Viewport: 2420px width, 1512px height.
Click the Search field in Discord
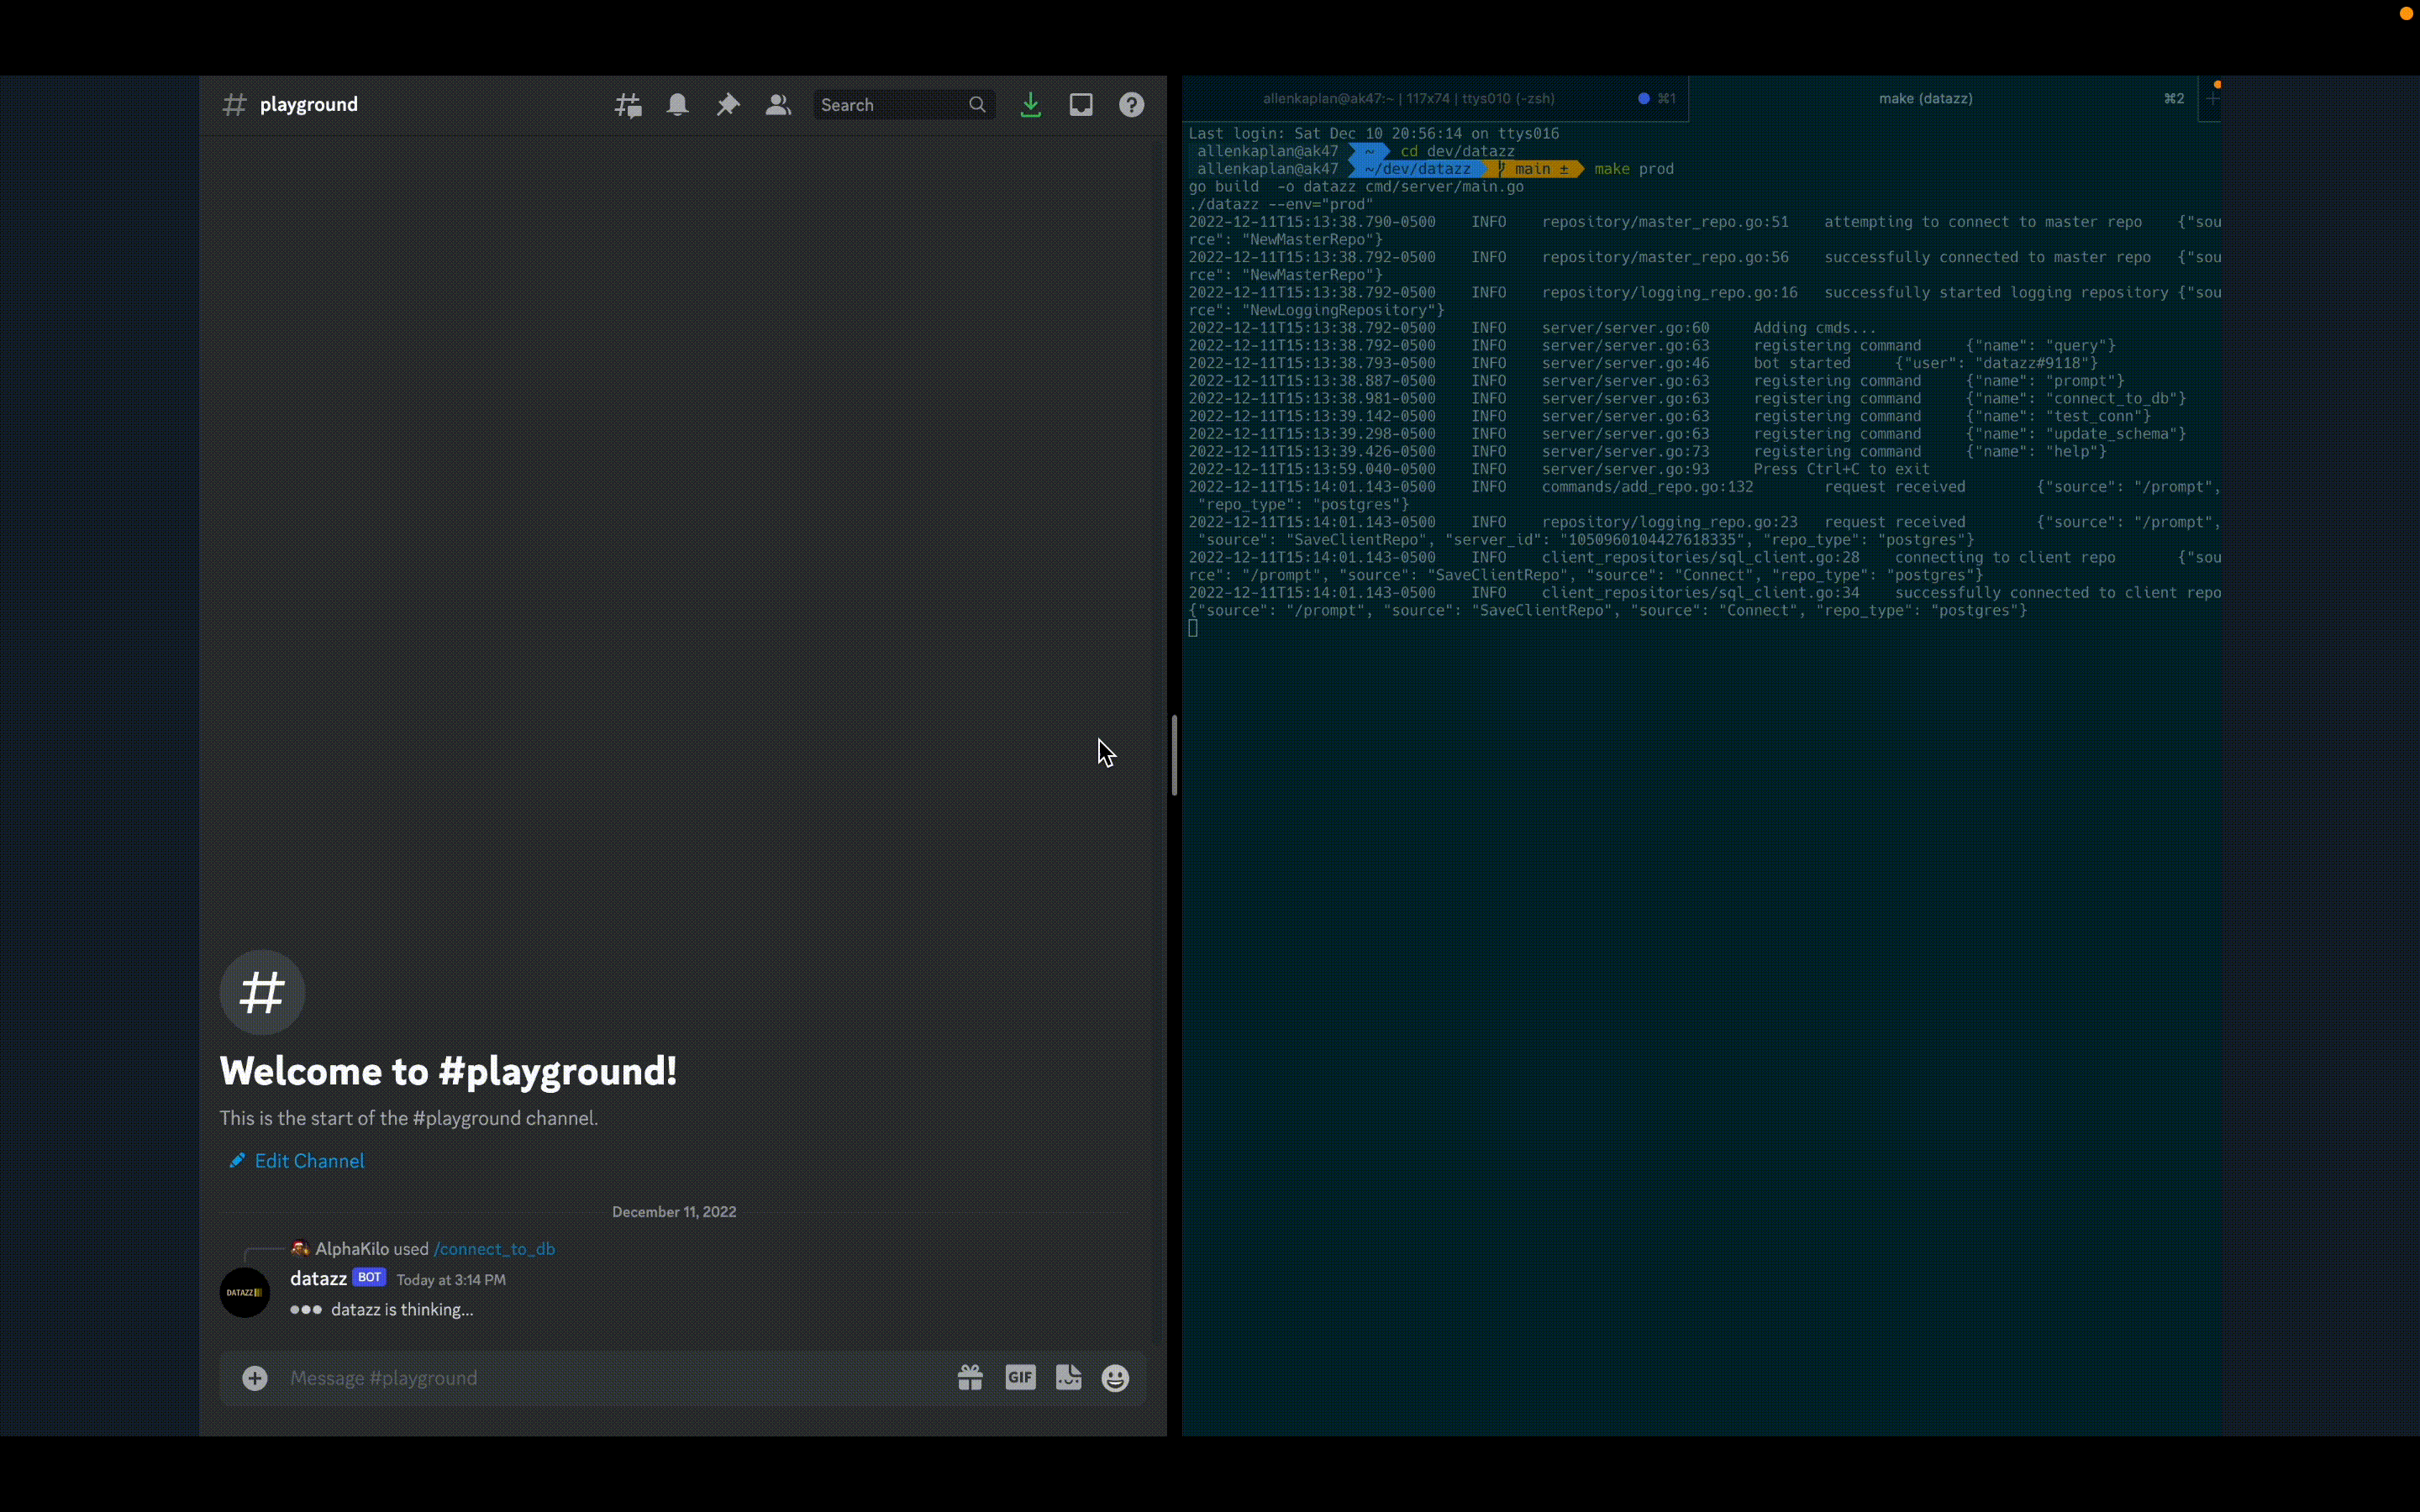890,105
